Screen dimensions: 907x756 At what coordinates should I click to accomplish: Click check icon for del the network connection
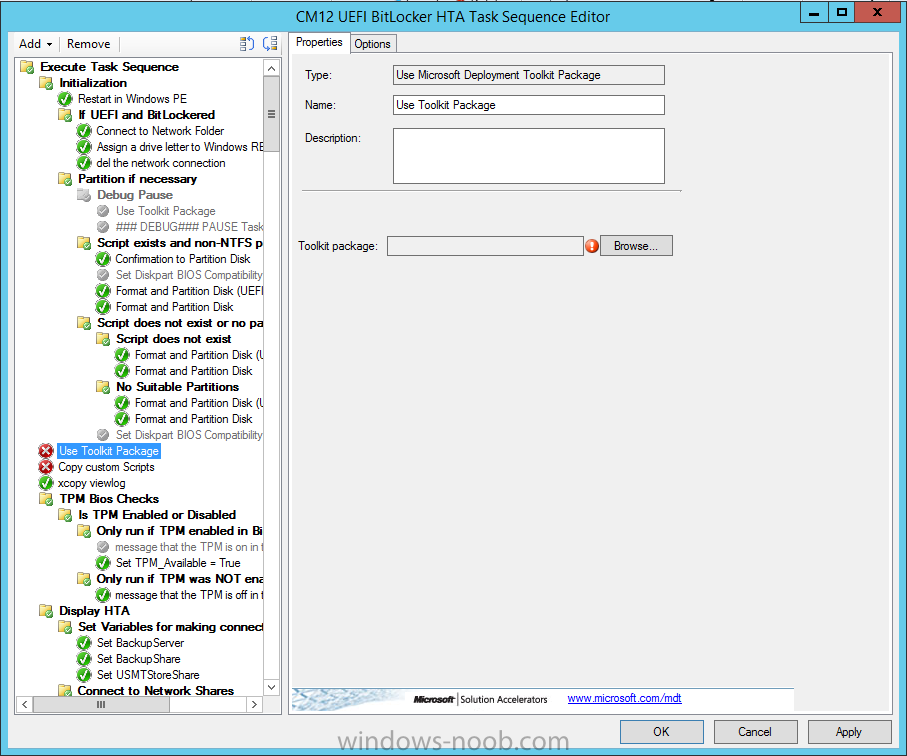coord(84,163)
